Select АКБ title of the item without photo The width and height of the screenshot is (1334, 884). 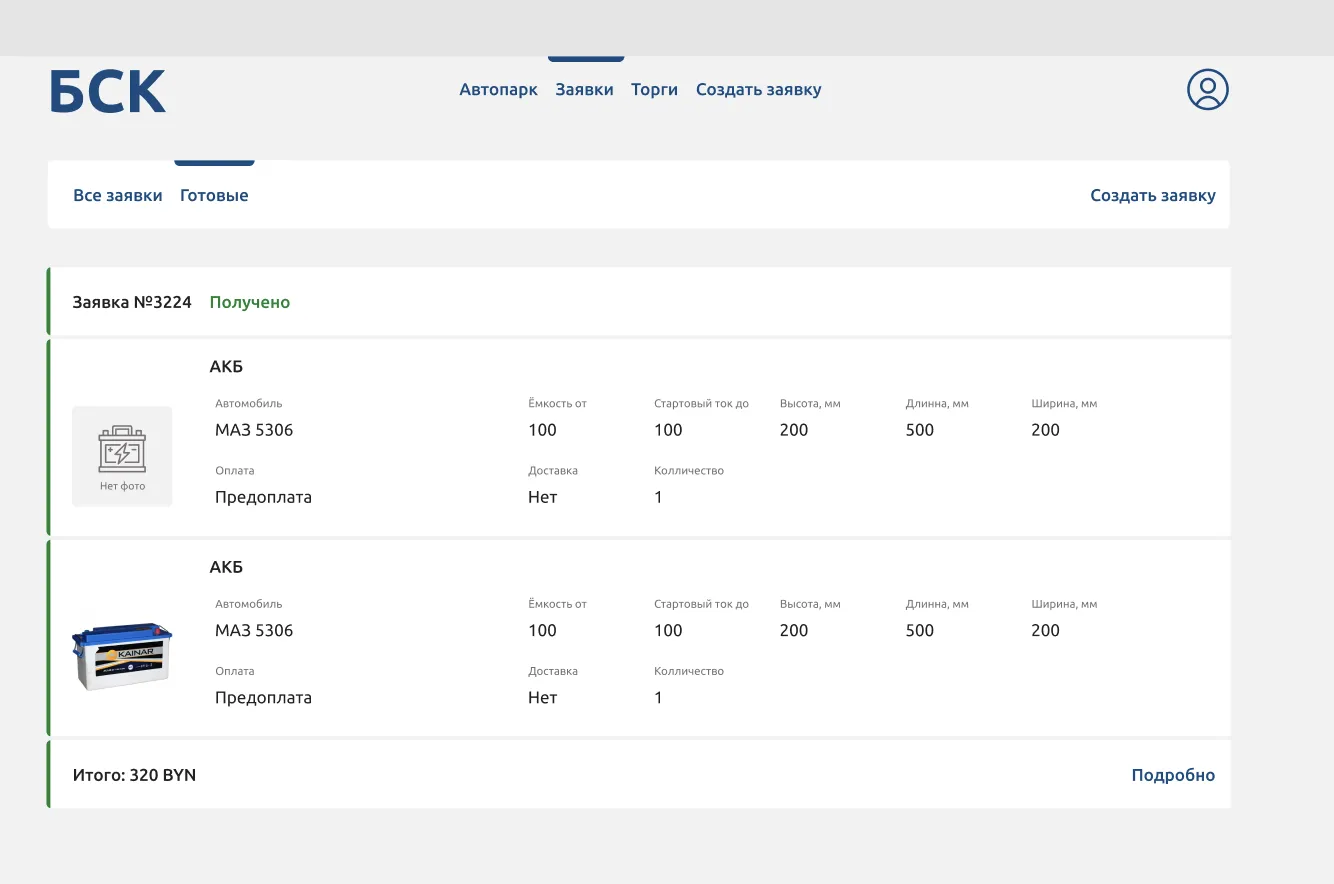(x=226, y=367)
